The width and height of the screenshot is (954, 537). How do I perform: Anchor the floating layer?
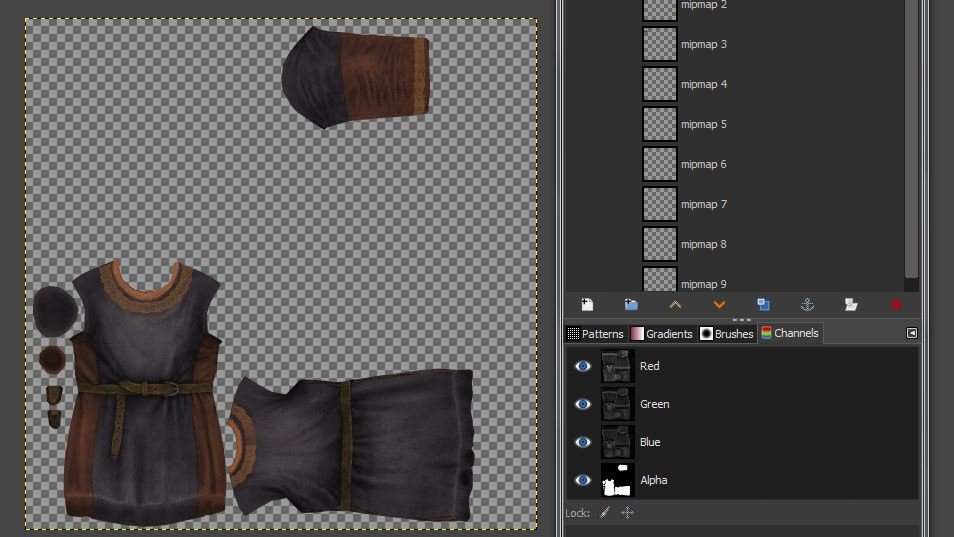[x=807, y=305]
